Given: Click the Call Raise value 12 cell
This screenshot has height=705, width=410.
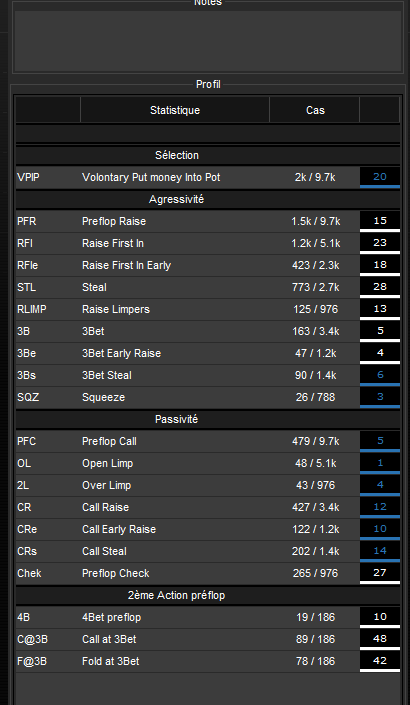Looking at the screenshot, I should 380,507.
